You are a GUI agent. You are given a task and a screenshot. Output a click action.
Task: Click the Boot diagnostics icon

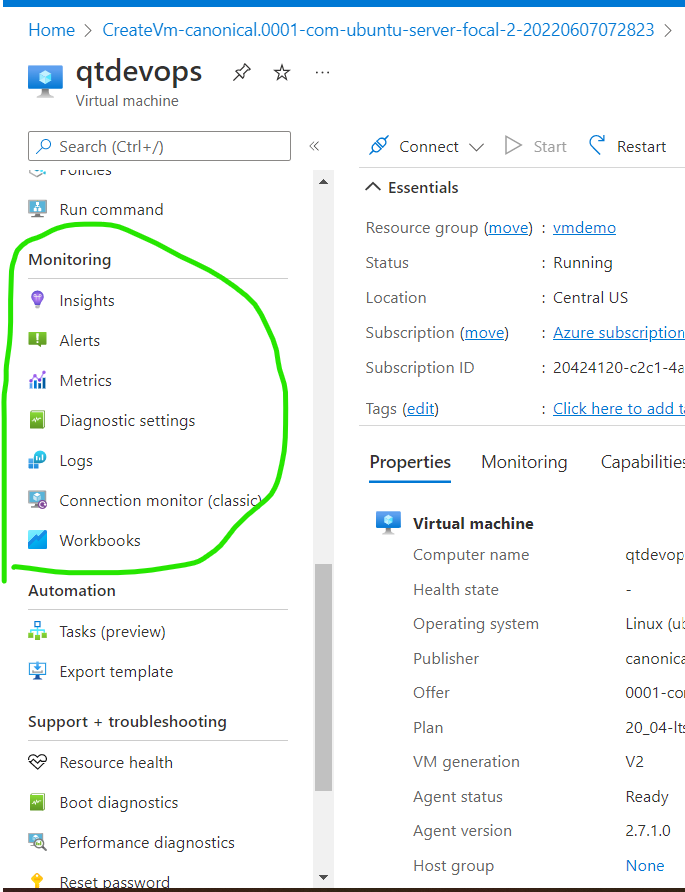click(x=38, y=802)
